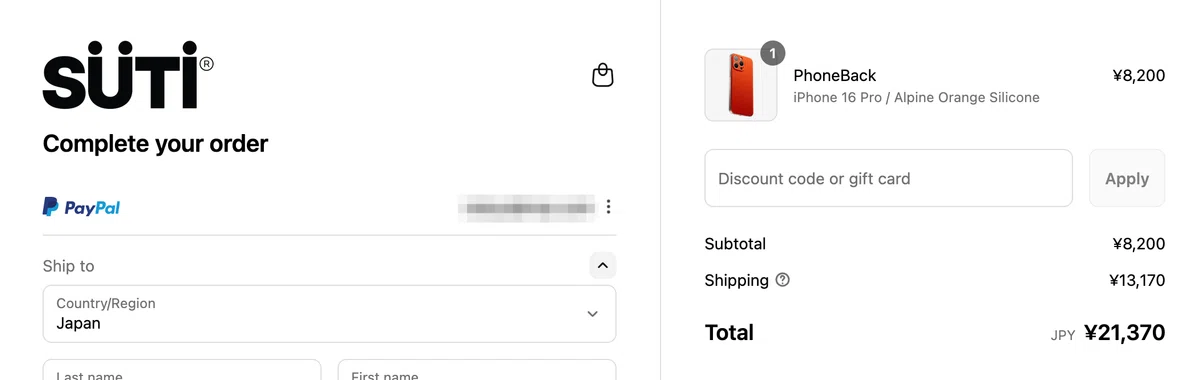Click the ¥21,370 total amount
The width and height of the screenshot is (1200, 380).
coord(1124,333)
